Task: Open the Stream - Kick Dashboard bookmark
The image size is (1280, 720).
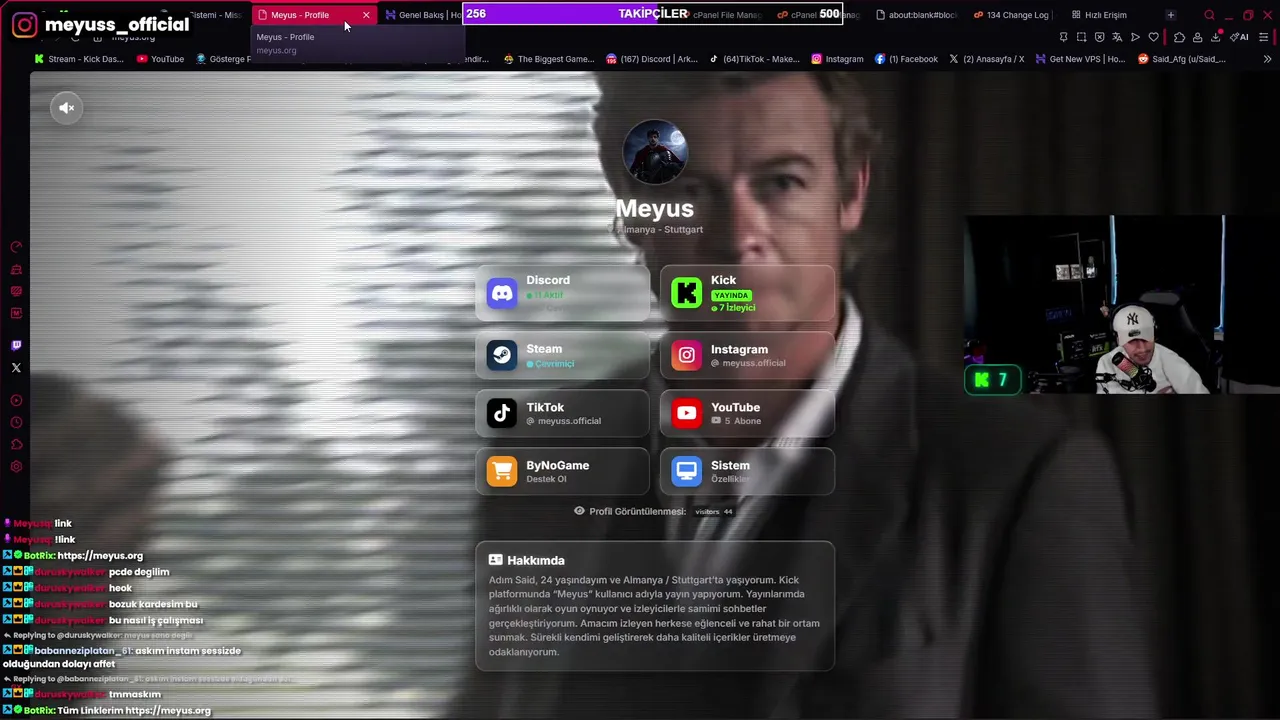Action: [x=79, y=59]
